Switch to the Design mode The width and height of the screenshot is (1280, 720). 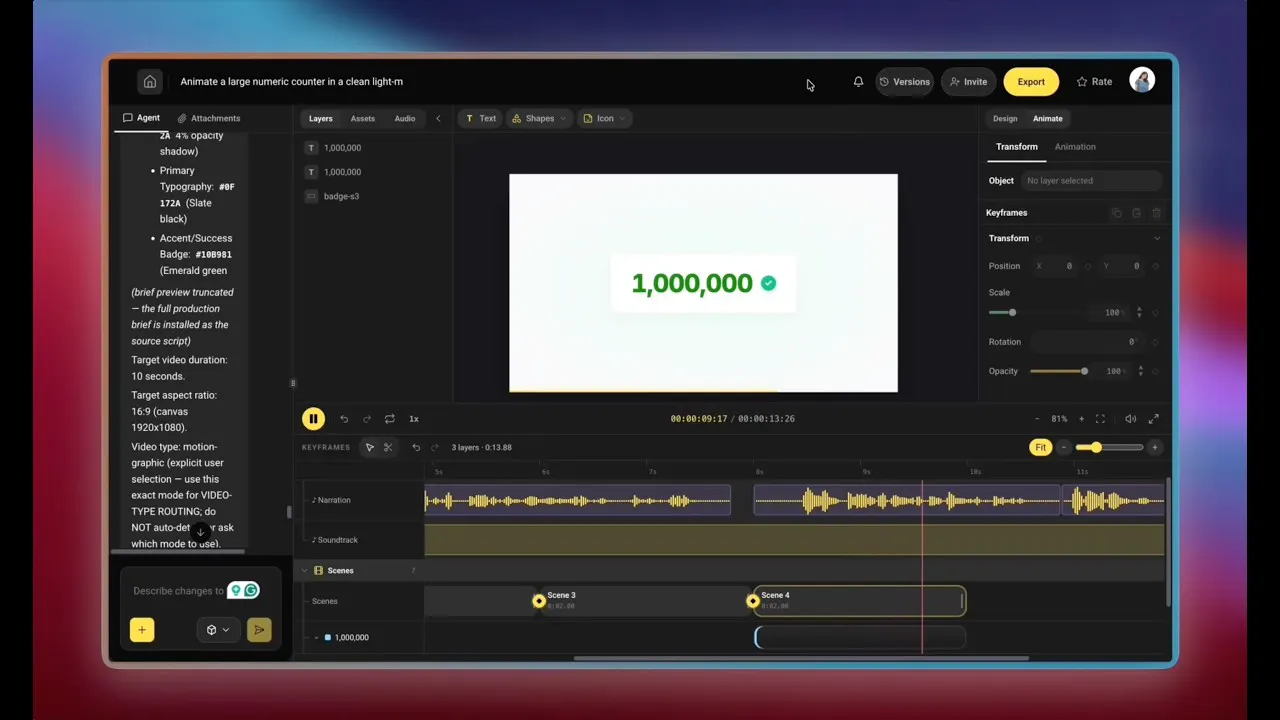click(1005, 118)
